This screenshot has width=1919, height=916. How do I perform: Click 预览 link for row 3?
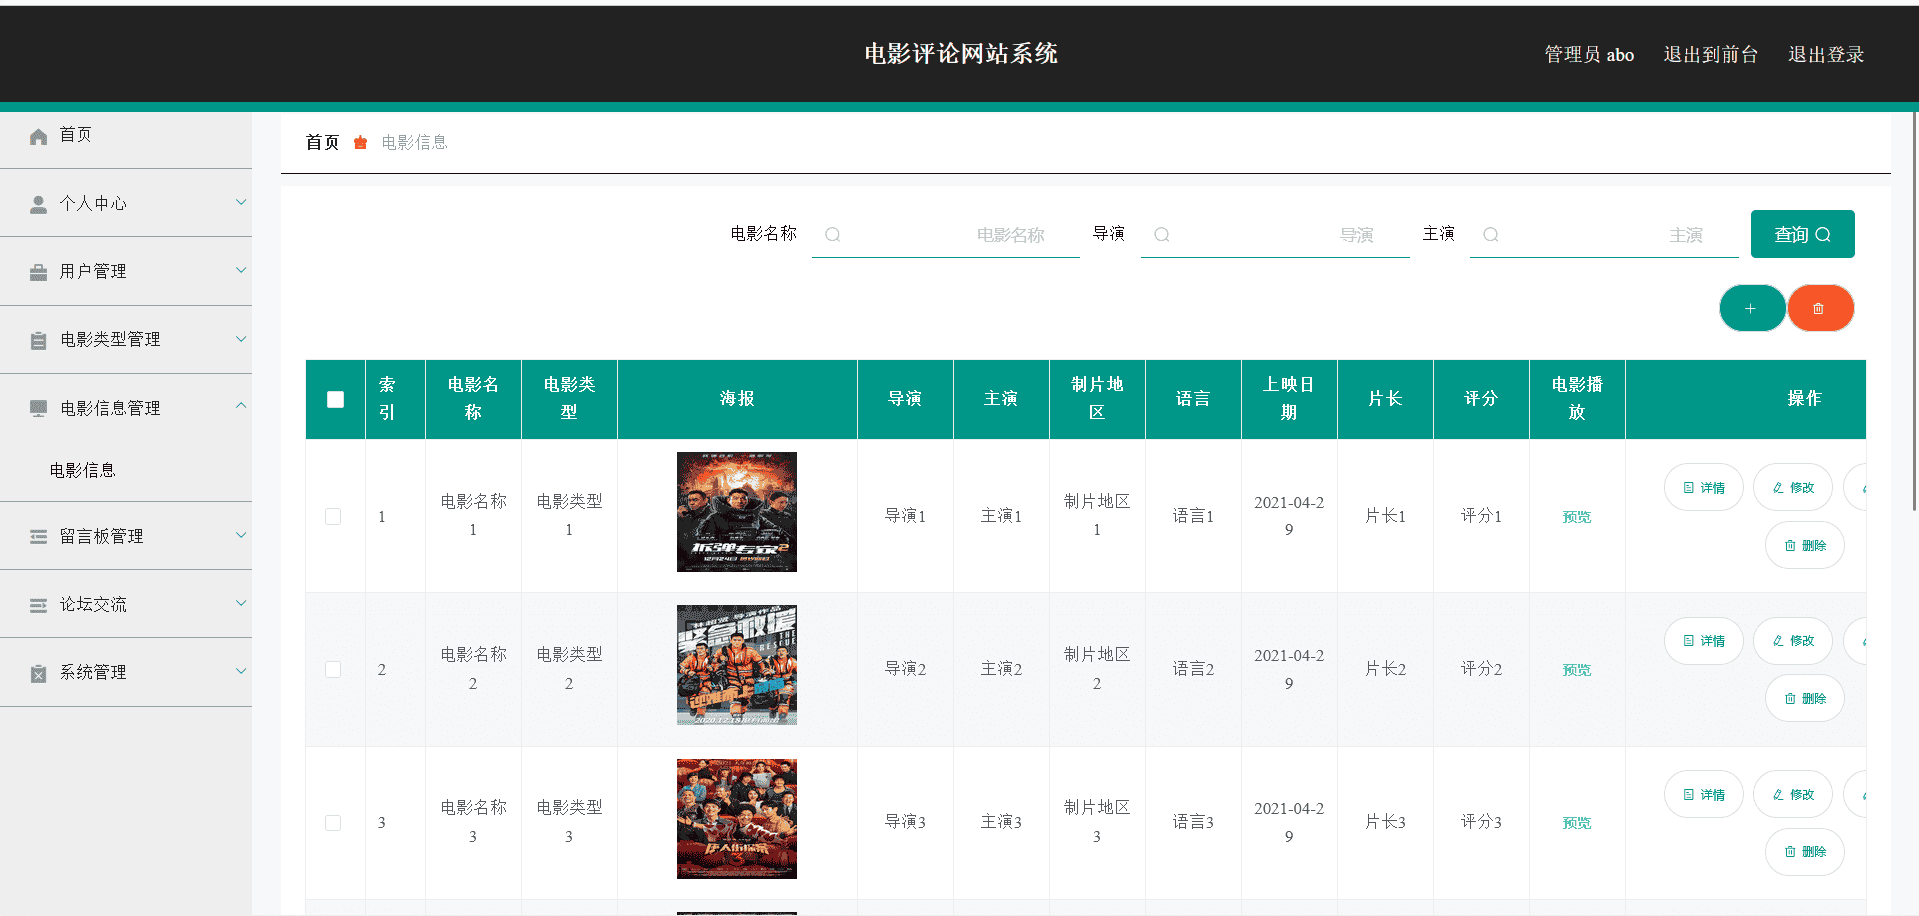coord(1577,823)
